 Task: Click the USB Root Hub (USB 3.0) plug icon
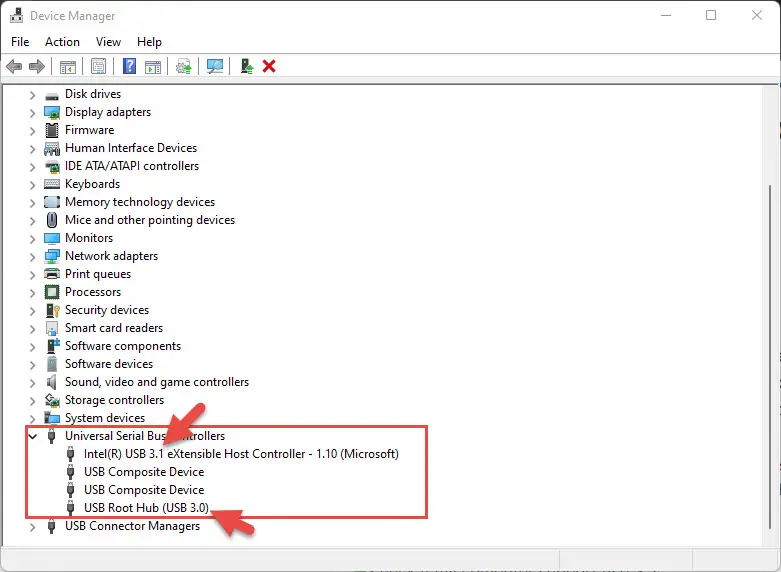coord(70,508)
